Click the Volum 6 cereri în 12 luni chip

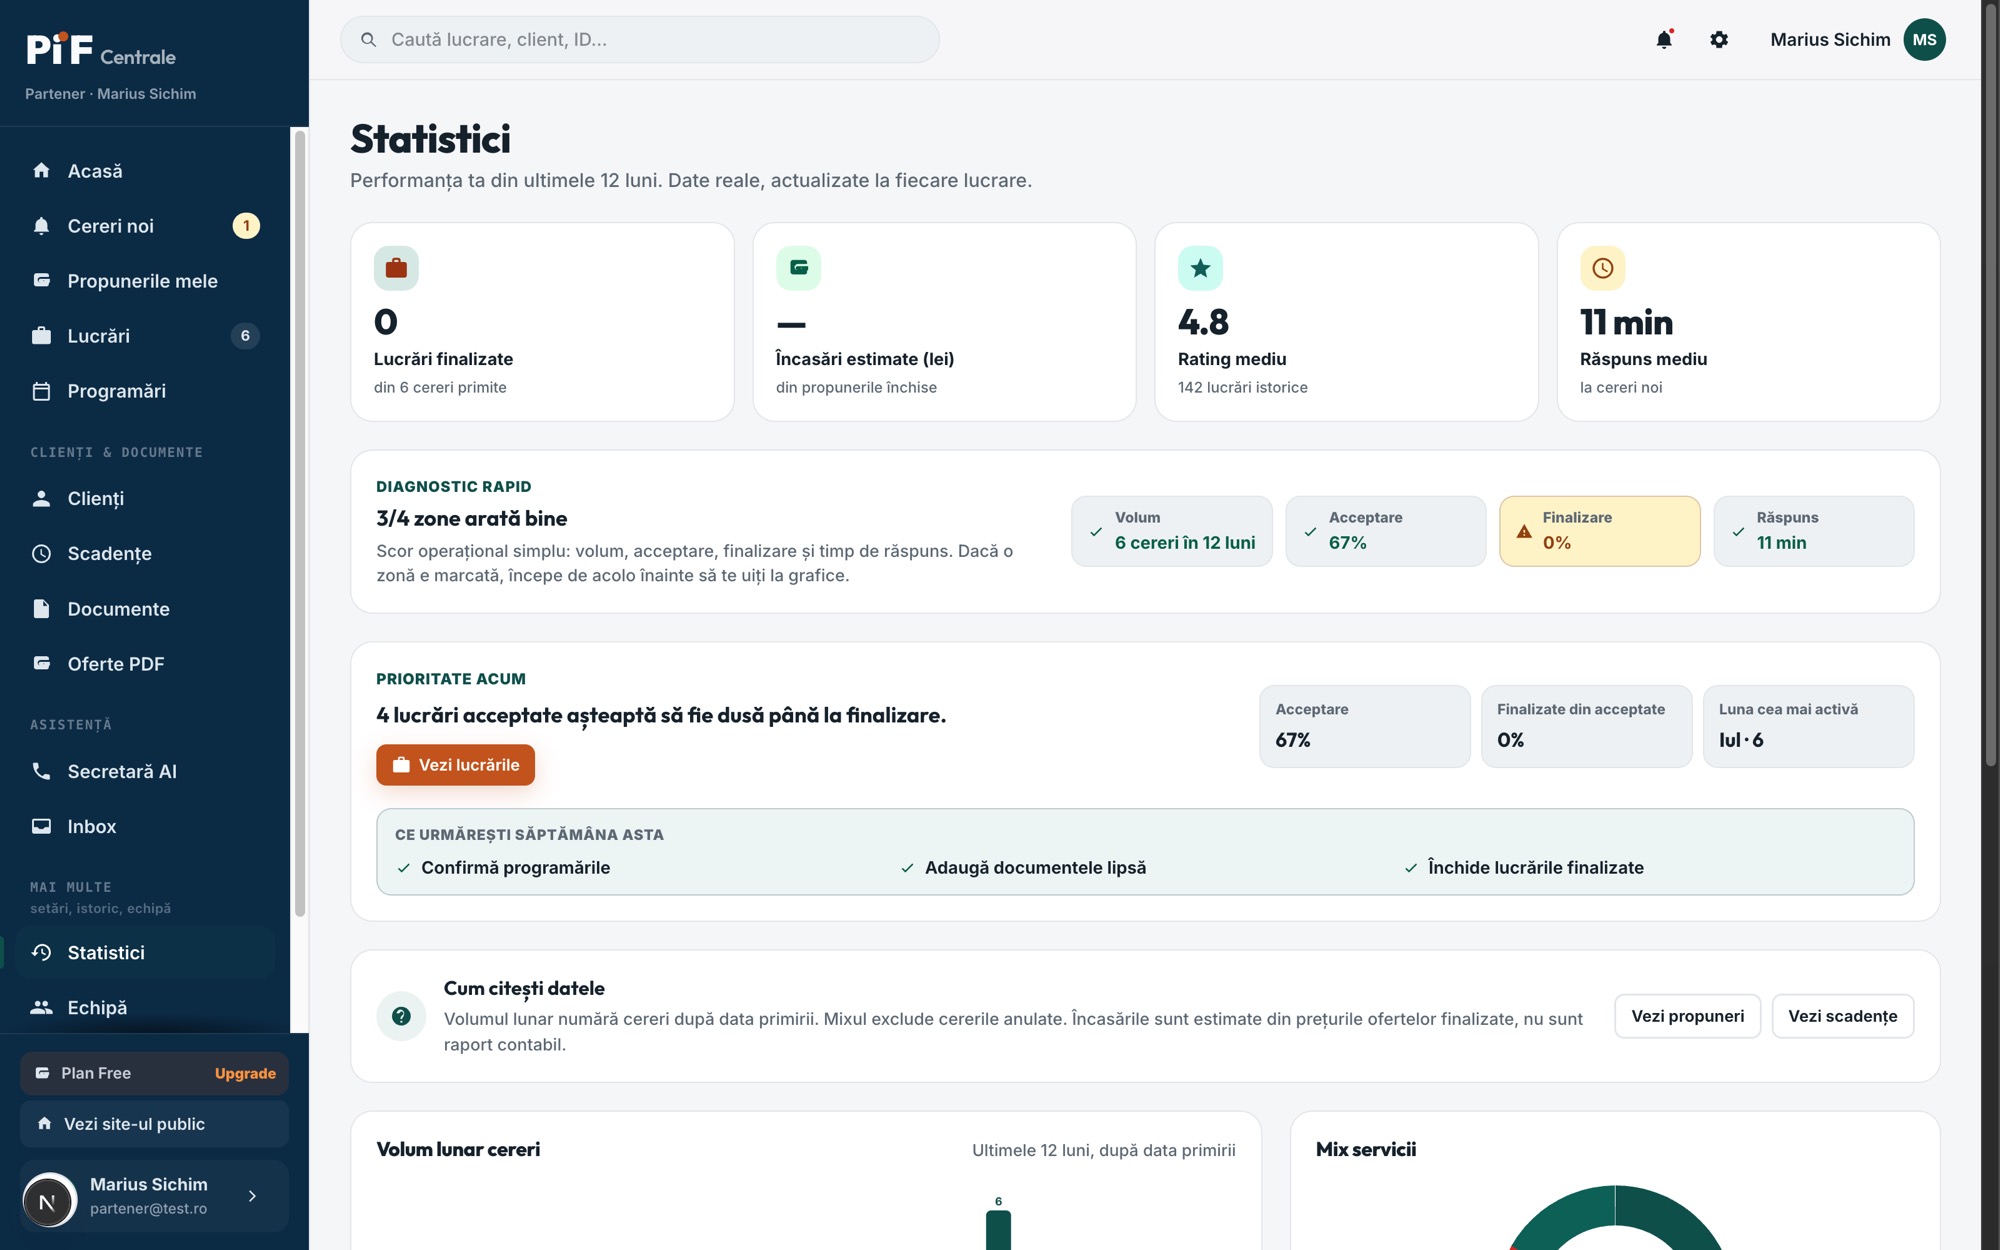[x=1172, y=531]
